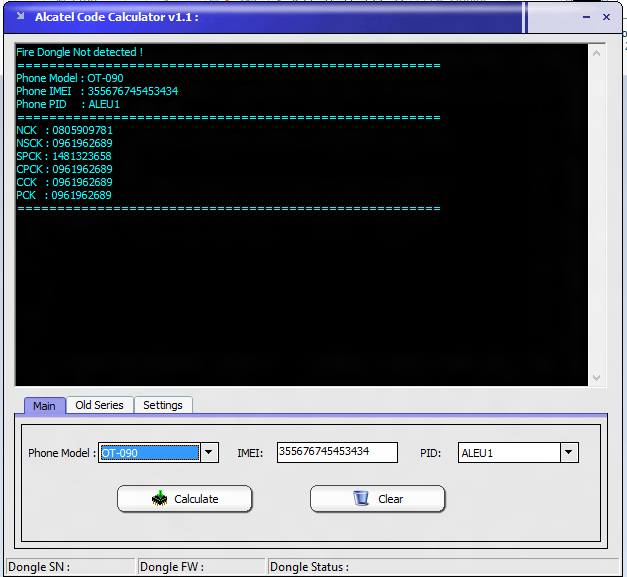Open the PID dropdown arrow
Image resolution: width=627 pixels, height=577 pixels.
coord(569,453)
